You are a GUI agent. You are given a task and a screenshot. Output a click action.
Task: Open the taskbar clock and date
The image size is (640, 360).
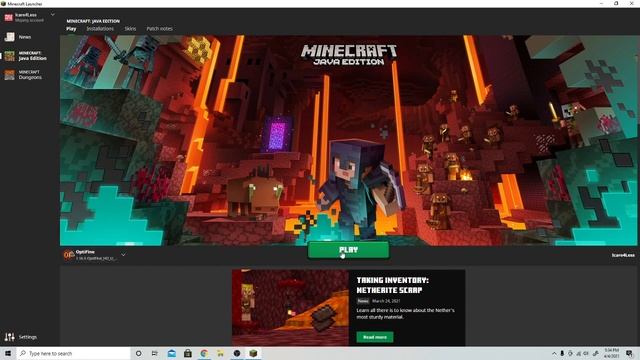[611, 353]
